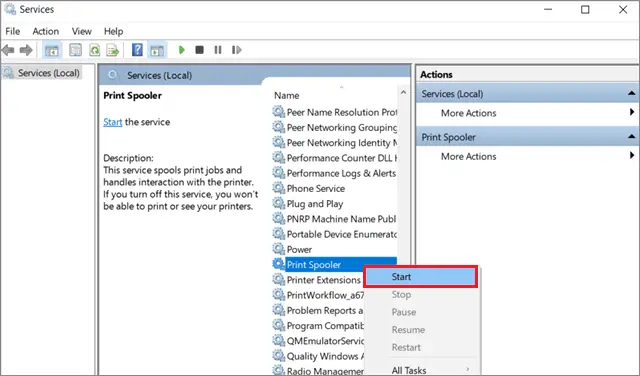This screenshot has height=376, width=640.
Task: Open the View menu
Action: pyautogui.click(x=82, y=31)
